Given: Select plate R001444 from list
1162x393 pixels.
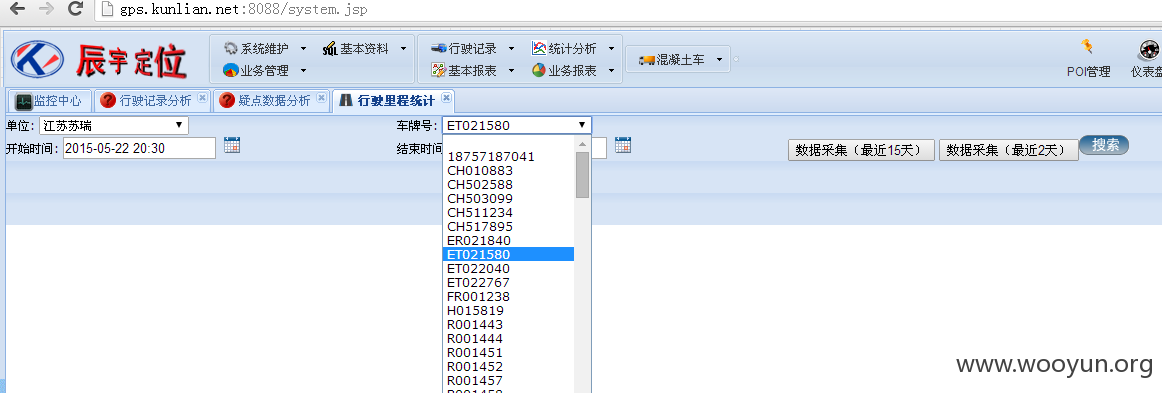Looking at the screenshot, I should (x=508, y=339).
